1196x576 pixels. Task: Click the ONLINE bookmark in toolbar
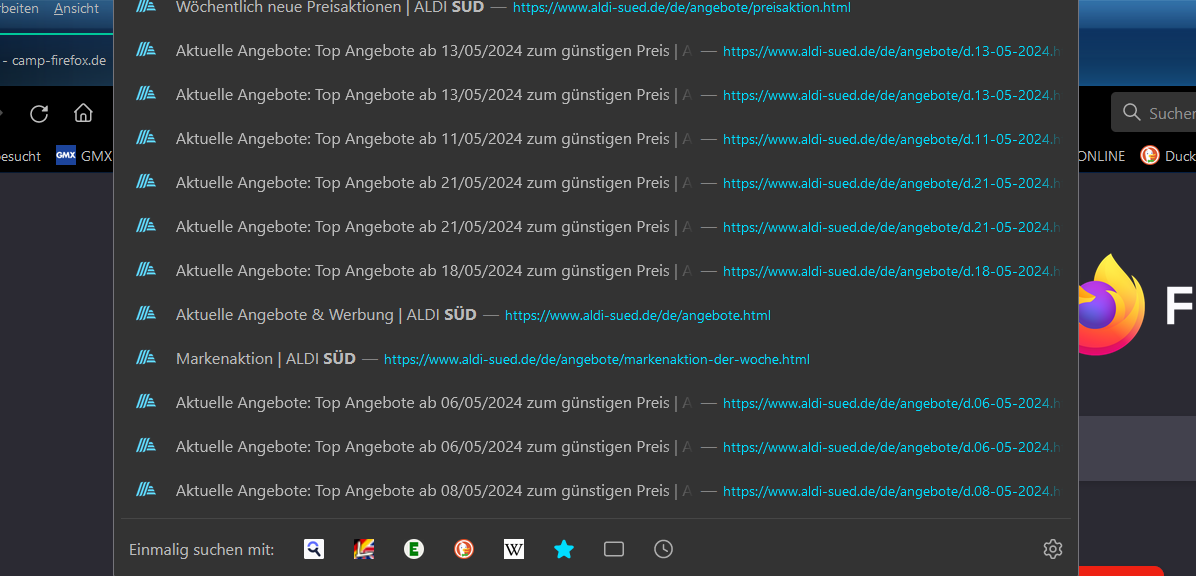[x=1100, y=156]
